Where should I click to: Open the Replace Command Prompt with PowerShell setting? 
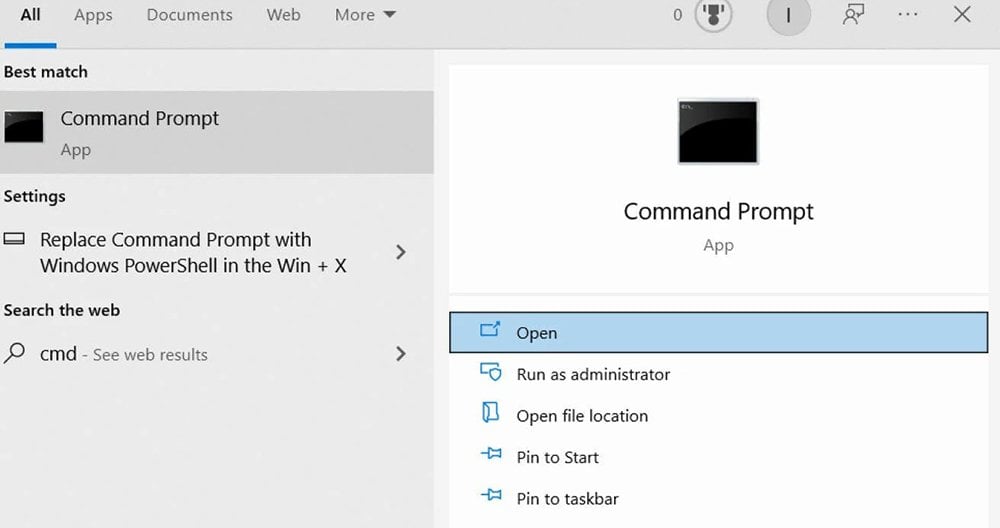point(193,252)
